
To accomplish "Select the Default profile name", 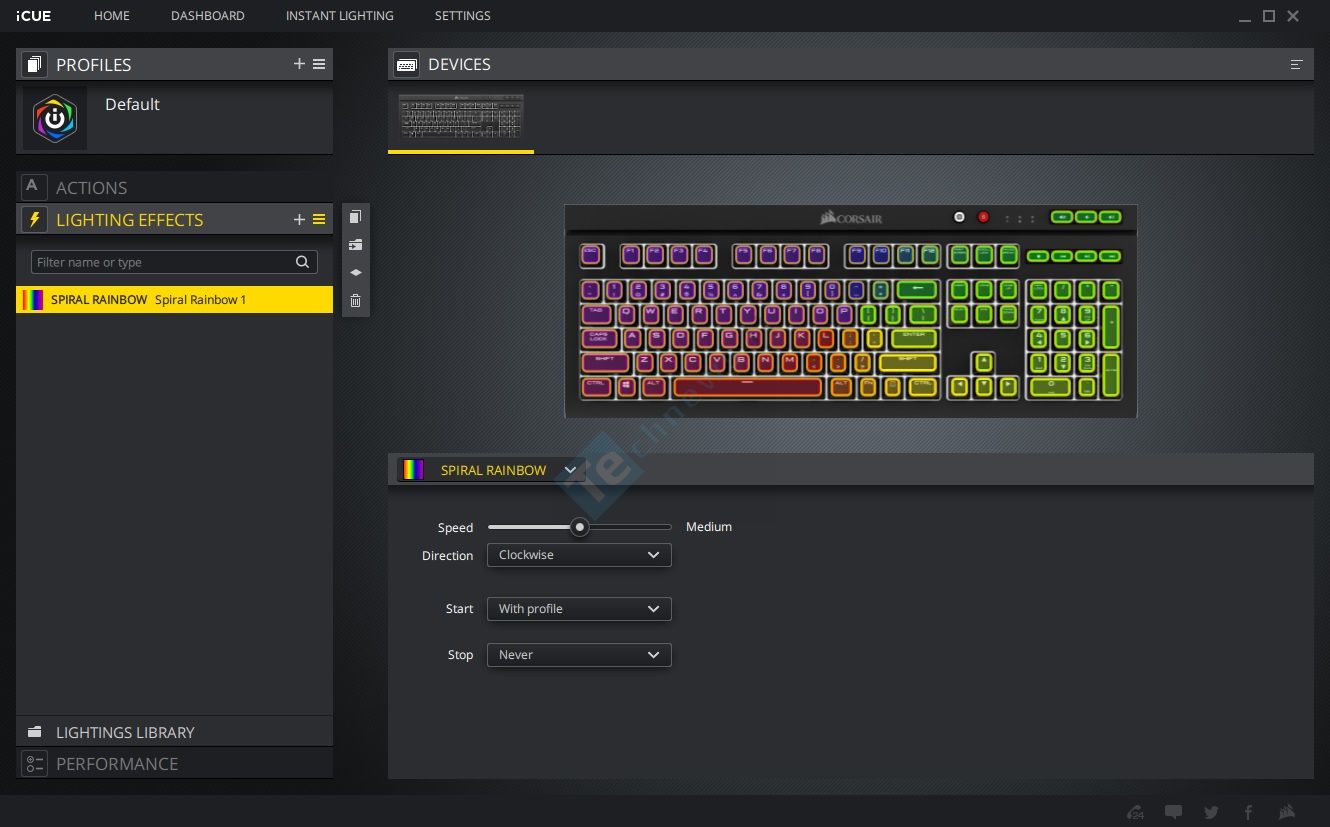I will pos(132,104).
